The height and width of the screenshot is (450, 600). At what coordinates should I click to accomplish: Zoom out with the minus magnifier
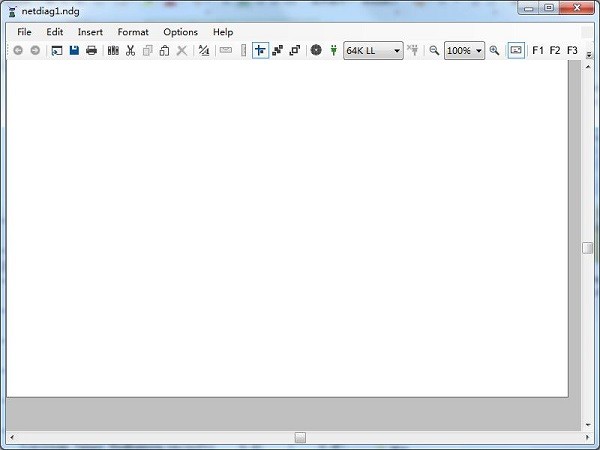click(x=434, y=50)
